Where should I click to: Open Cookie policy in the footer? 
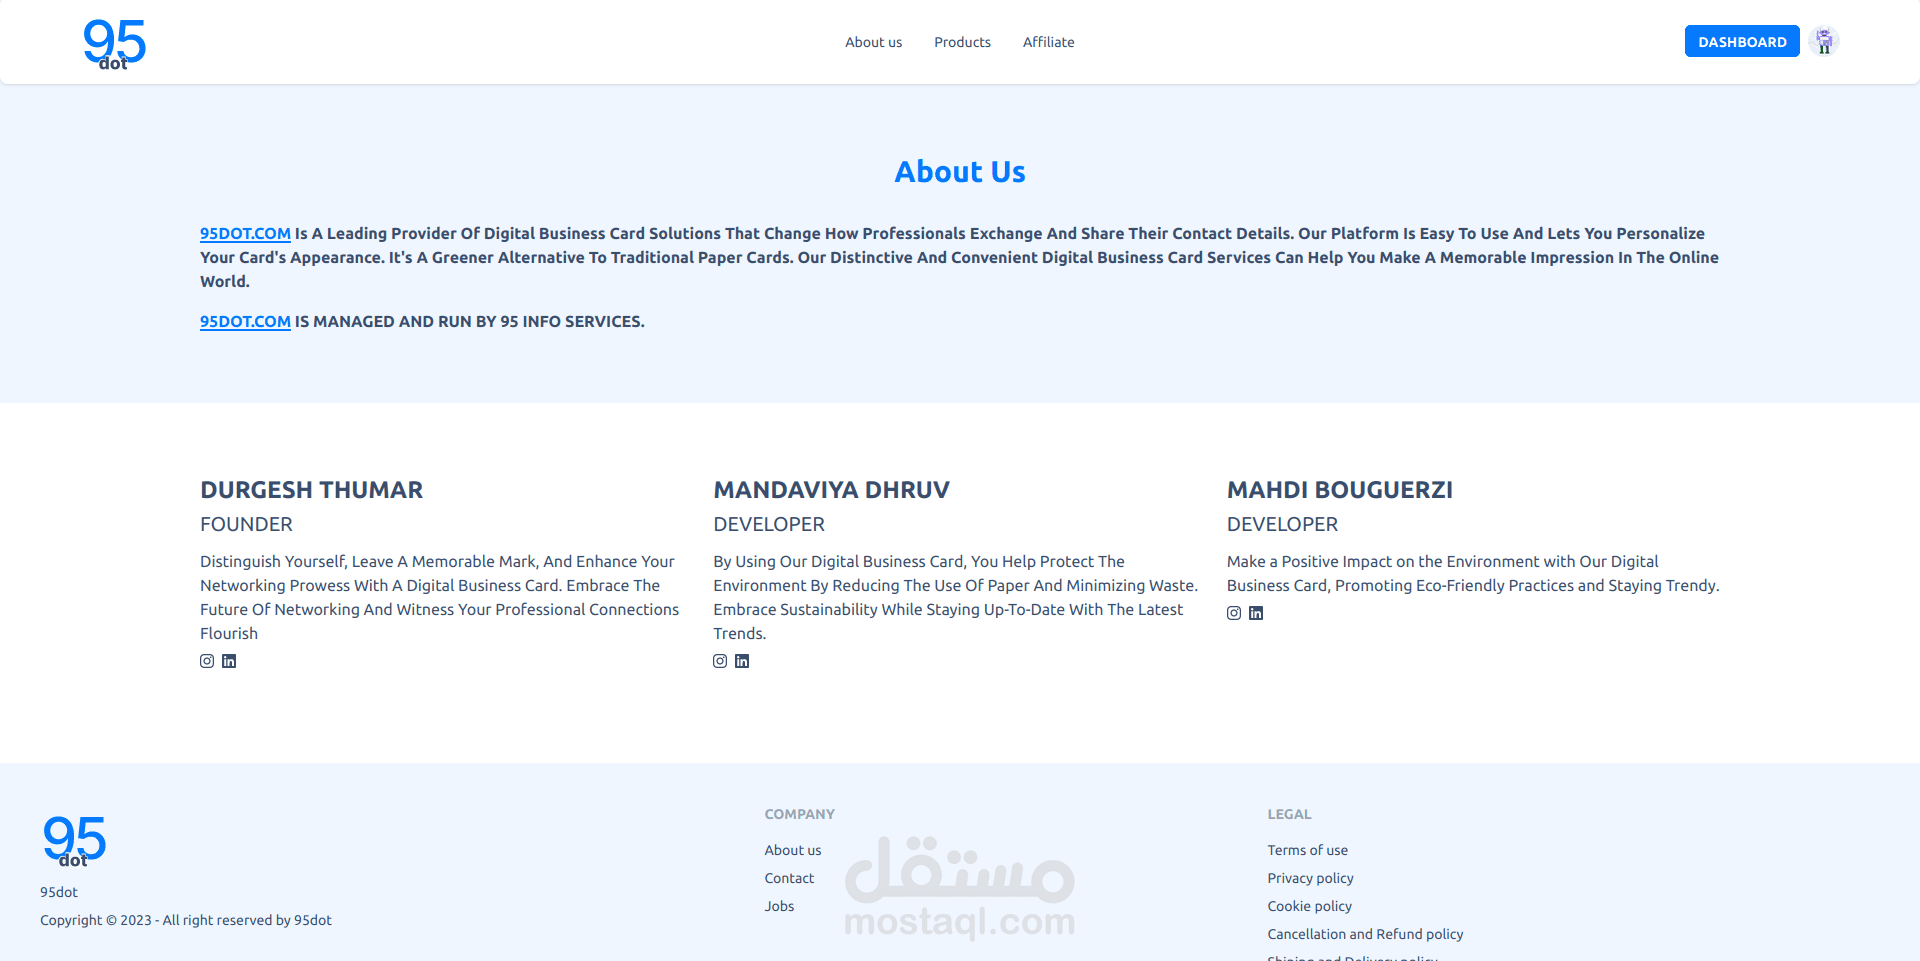(1309, 906)
